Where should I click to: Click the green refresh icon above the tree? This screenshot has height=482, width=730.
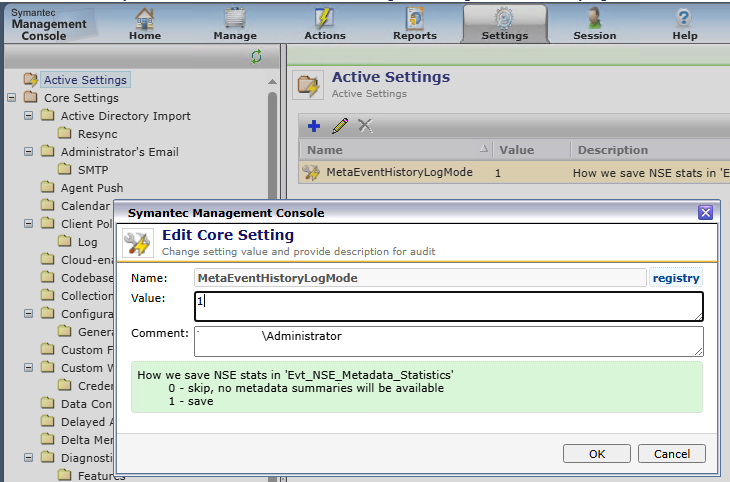(256, 58)
